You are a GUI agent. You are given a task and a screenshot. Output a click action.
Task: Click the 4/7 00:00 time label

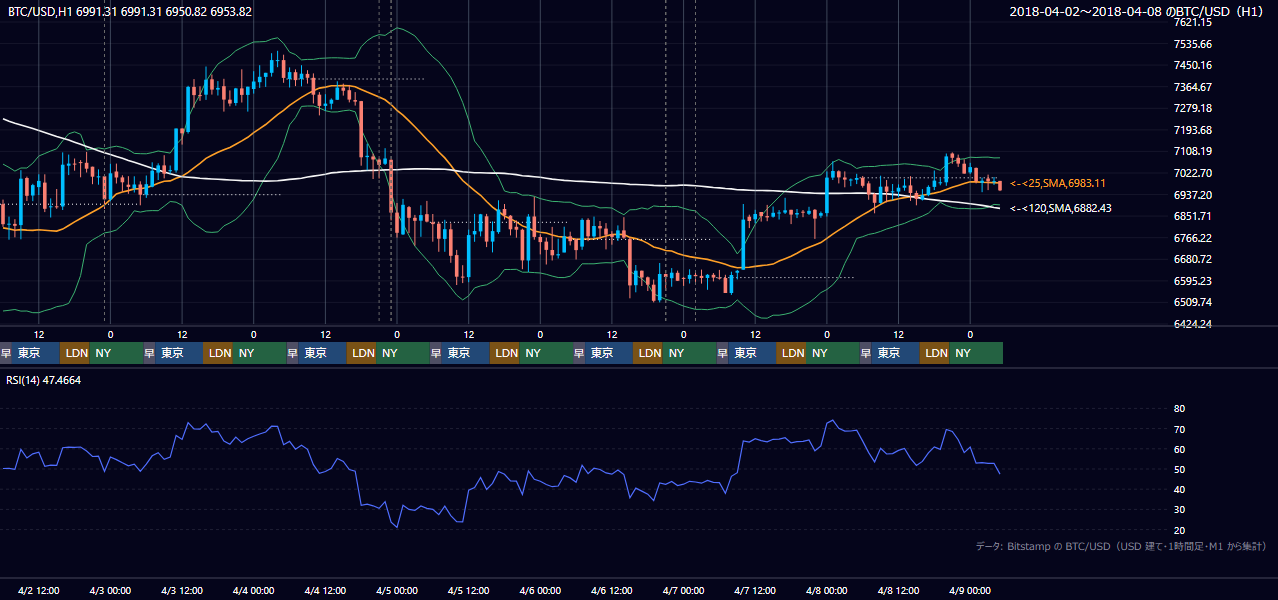[x=683, y=590]
